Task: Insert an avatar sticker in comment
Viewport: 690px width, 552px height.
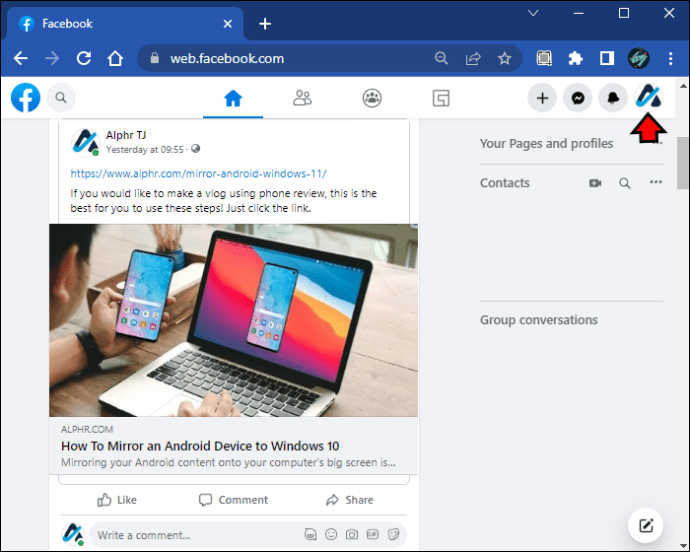Action: click(x=310, y=534)
